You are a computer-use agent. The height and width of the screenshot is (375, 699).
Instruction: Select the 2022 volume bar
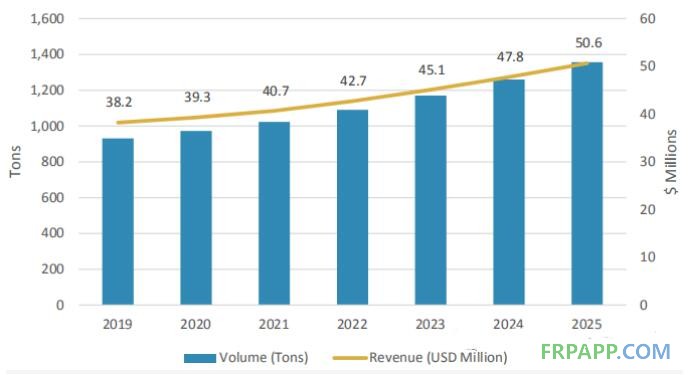(353, 207)
